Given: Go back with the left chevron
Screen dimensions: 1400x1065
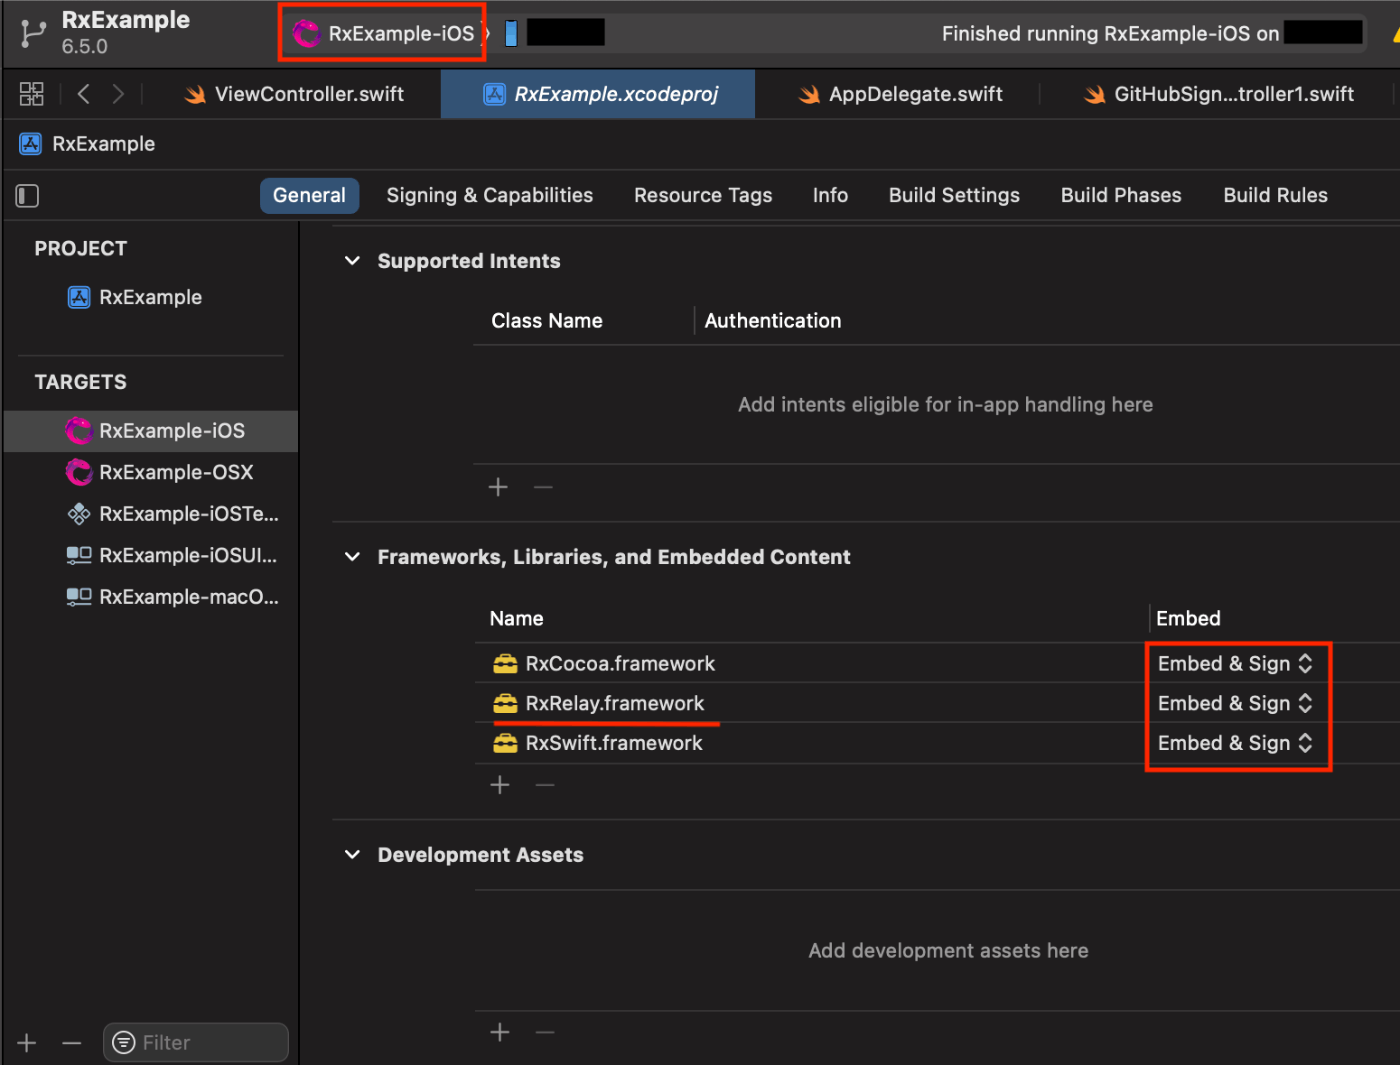Looking at the screenshot, I should (84, 94).
